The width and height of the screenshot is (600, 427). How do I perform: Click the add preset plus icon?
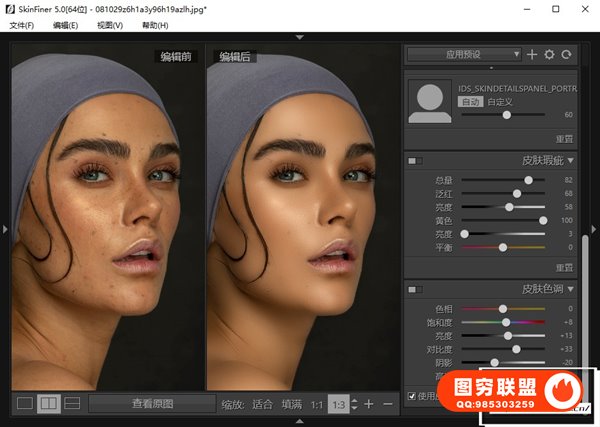click(x=532, y=54)
